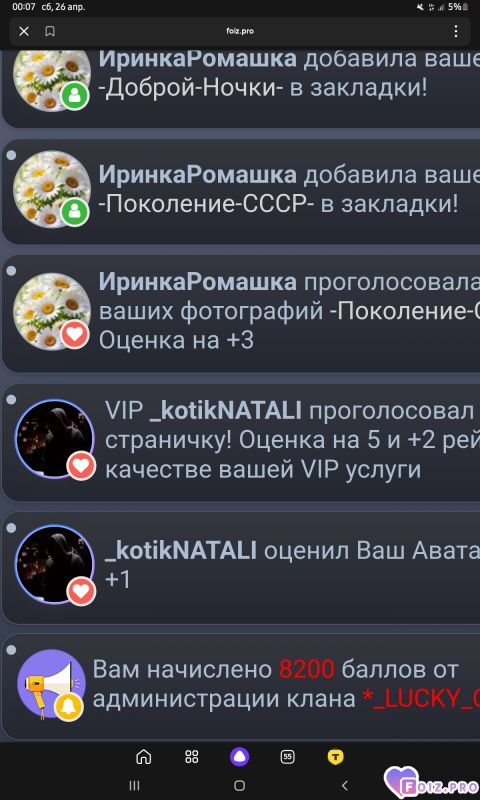Open the browser home icon in the bottom bar
The image size is (480, 800).
pos(144,757)
